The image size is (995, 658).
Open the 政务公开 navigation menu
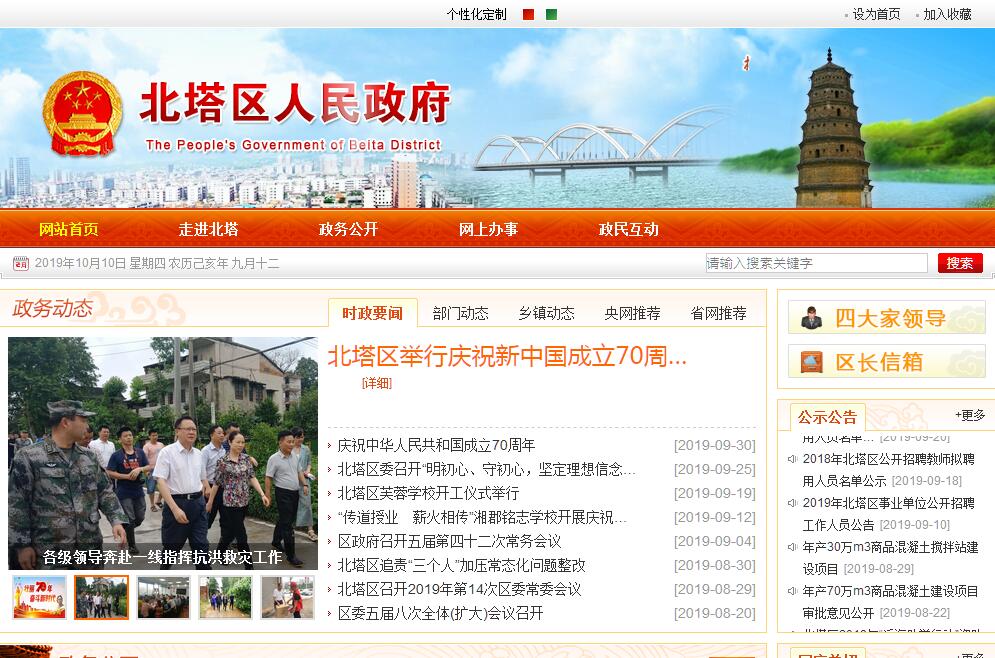[x=348, y=229]
